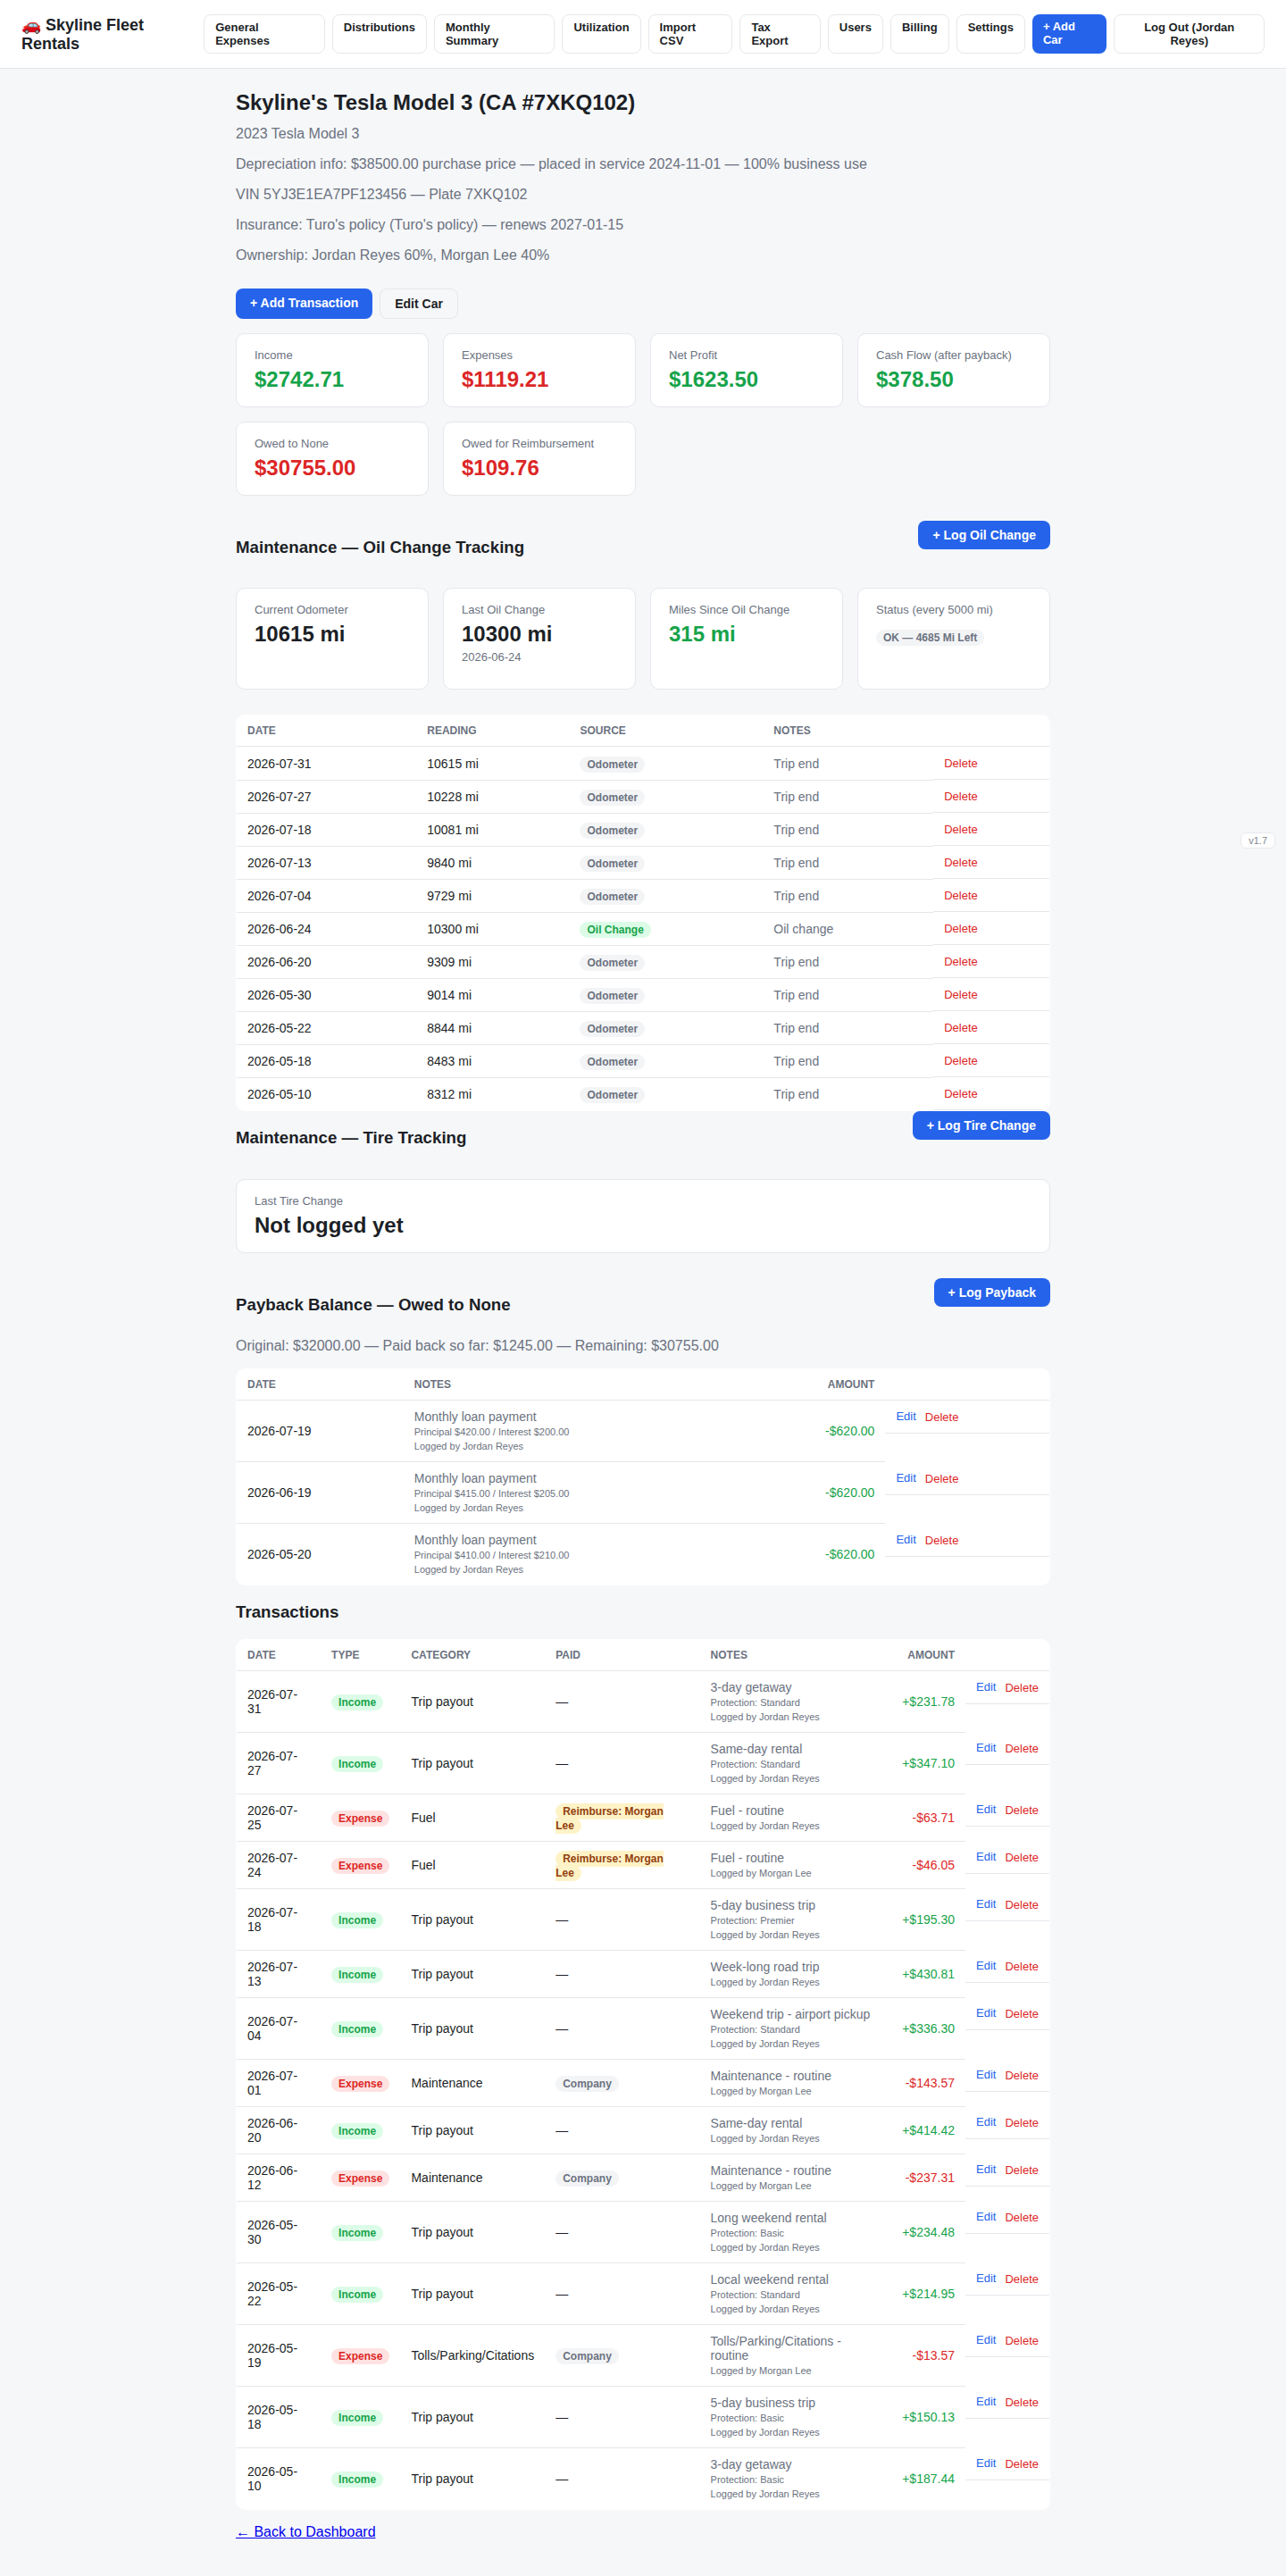The width and height of the screenshot is (1286, 2576).
Task: Edit the 2026-07-31 trip payout transaction
Action: click(985, 1687)
